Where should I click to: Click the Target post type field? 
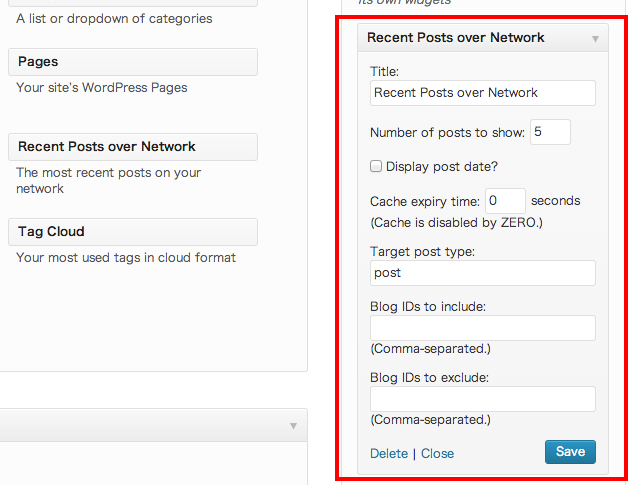click(482, 273)
